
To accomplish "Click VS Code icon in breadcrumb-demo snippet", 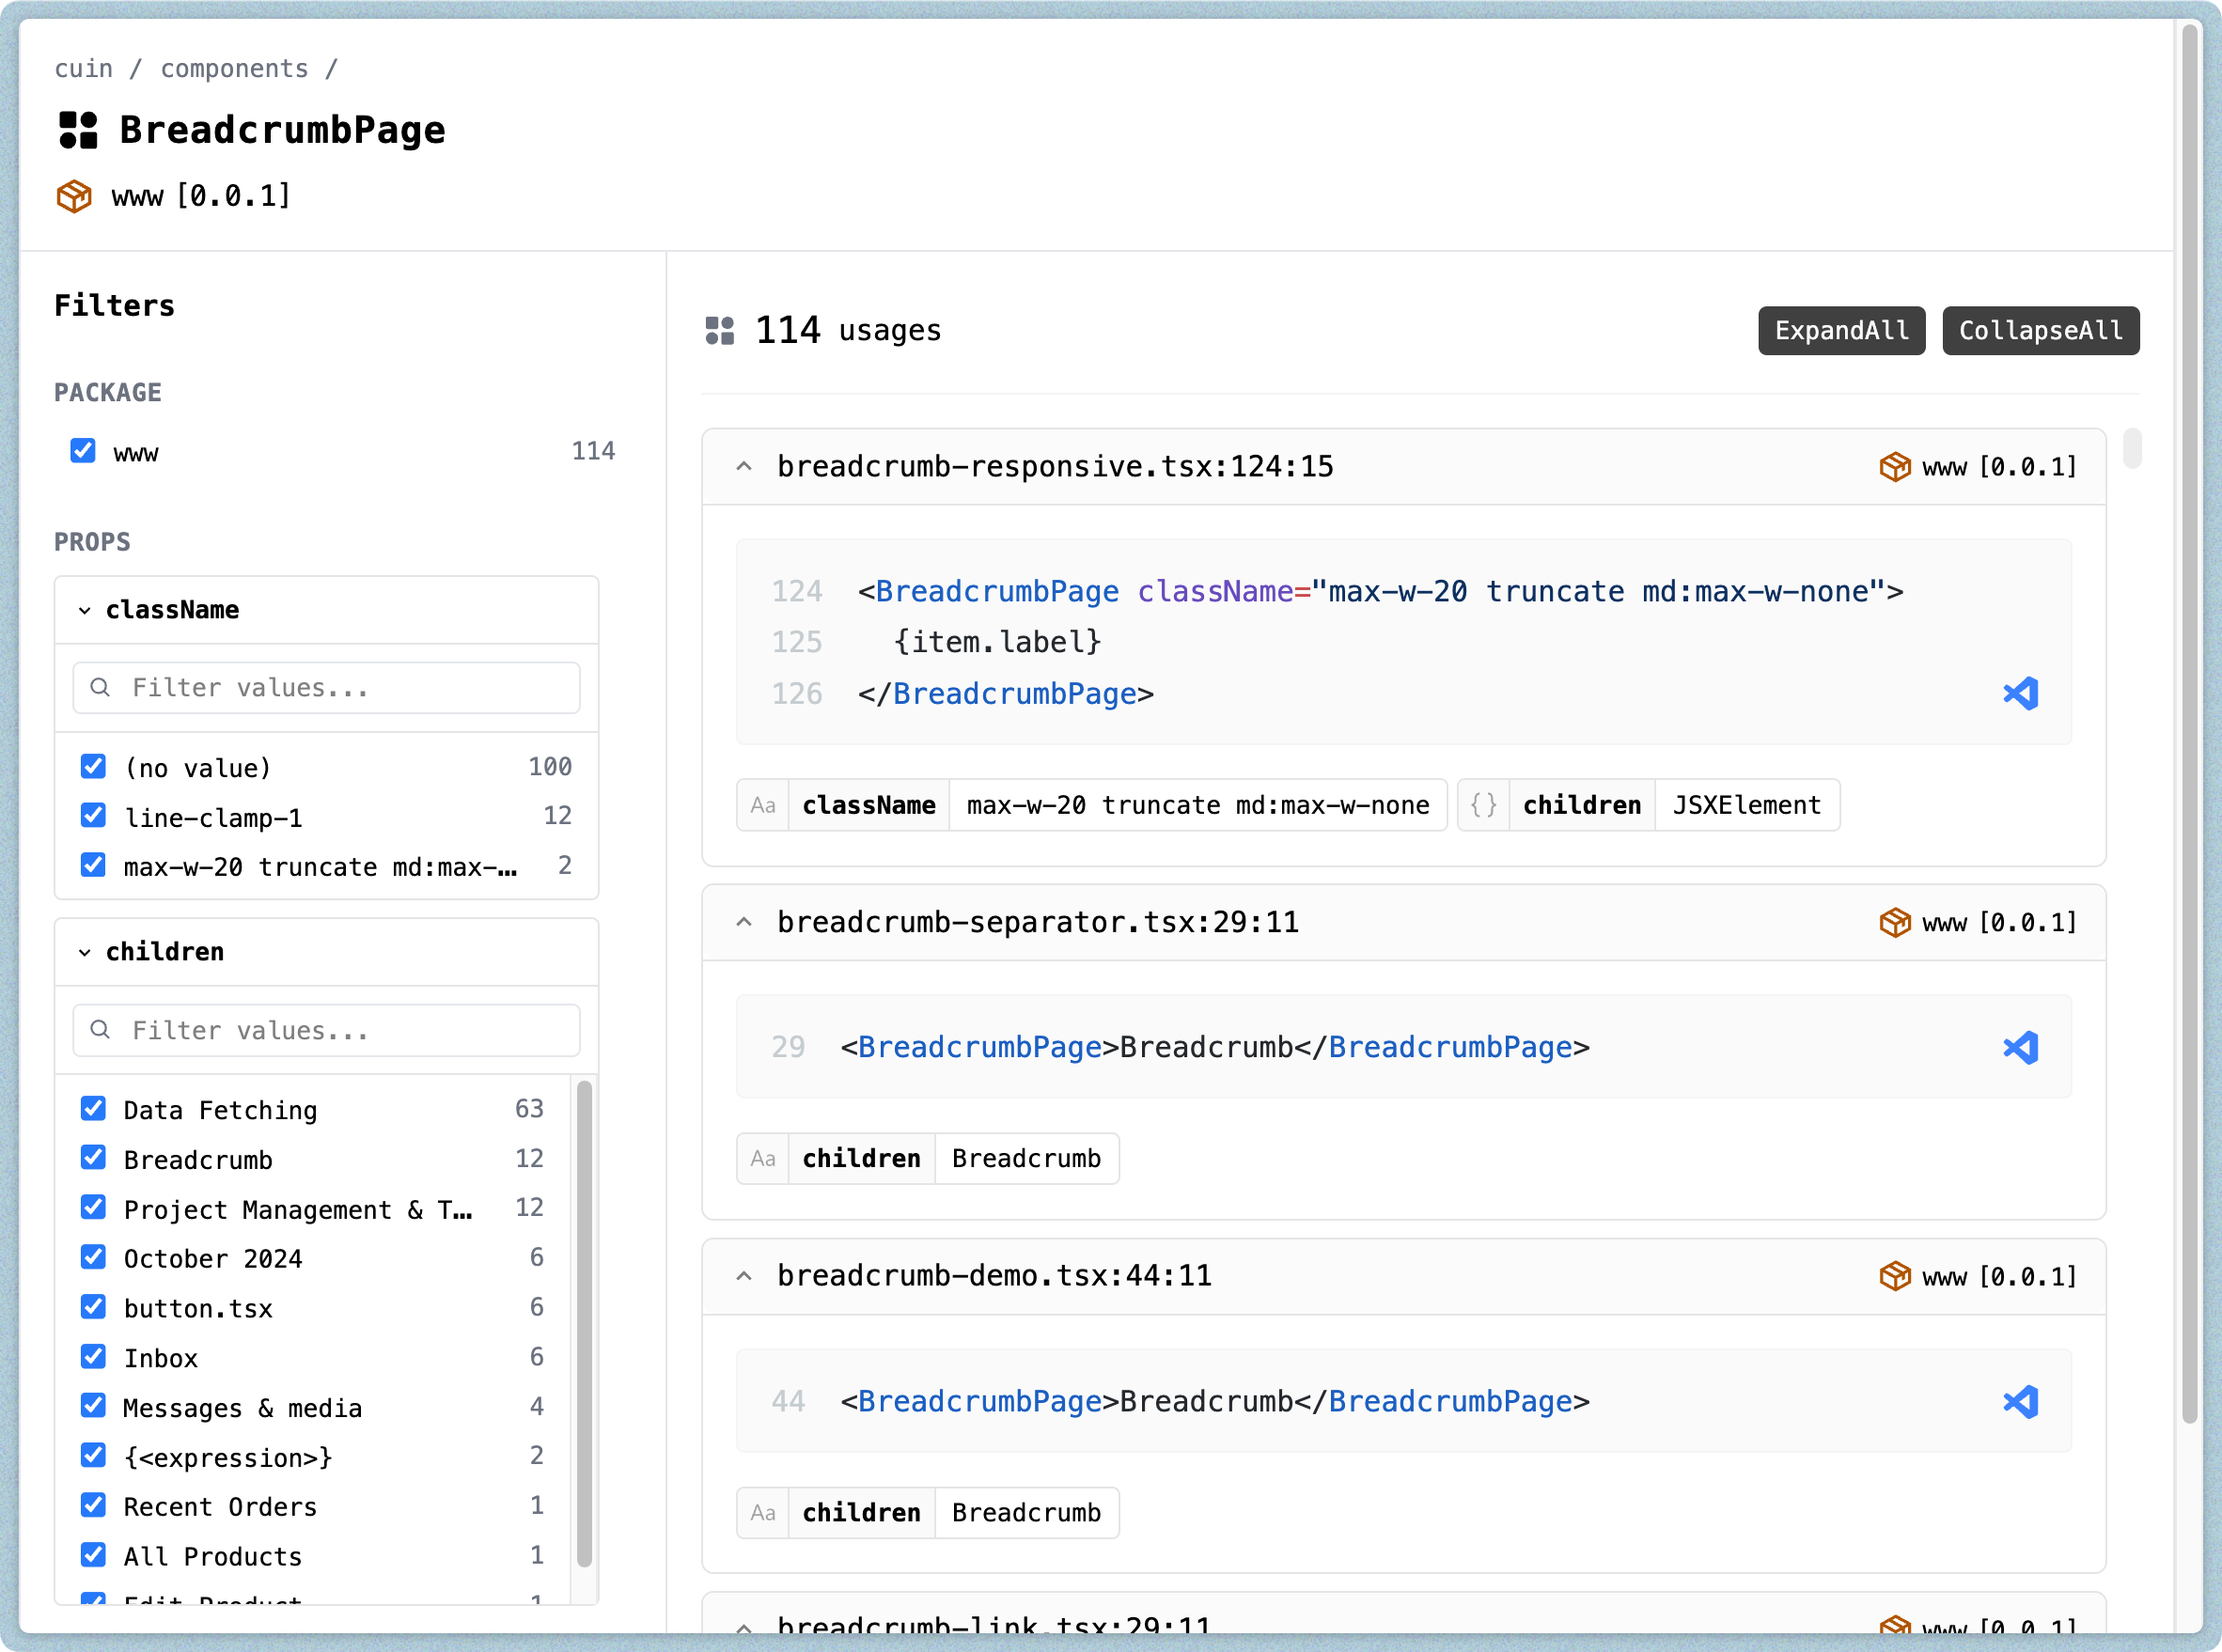I will [2020, 1401].
